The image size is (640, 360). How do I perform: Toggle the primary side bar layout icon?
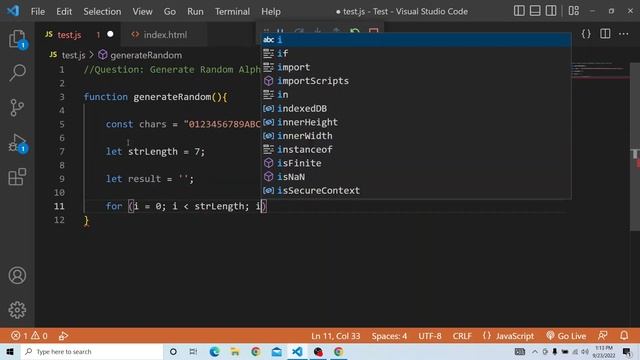519,11
